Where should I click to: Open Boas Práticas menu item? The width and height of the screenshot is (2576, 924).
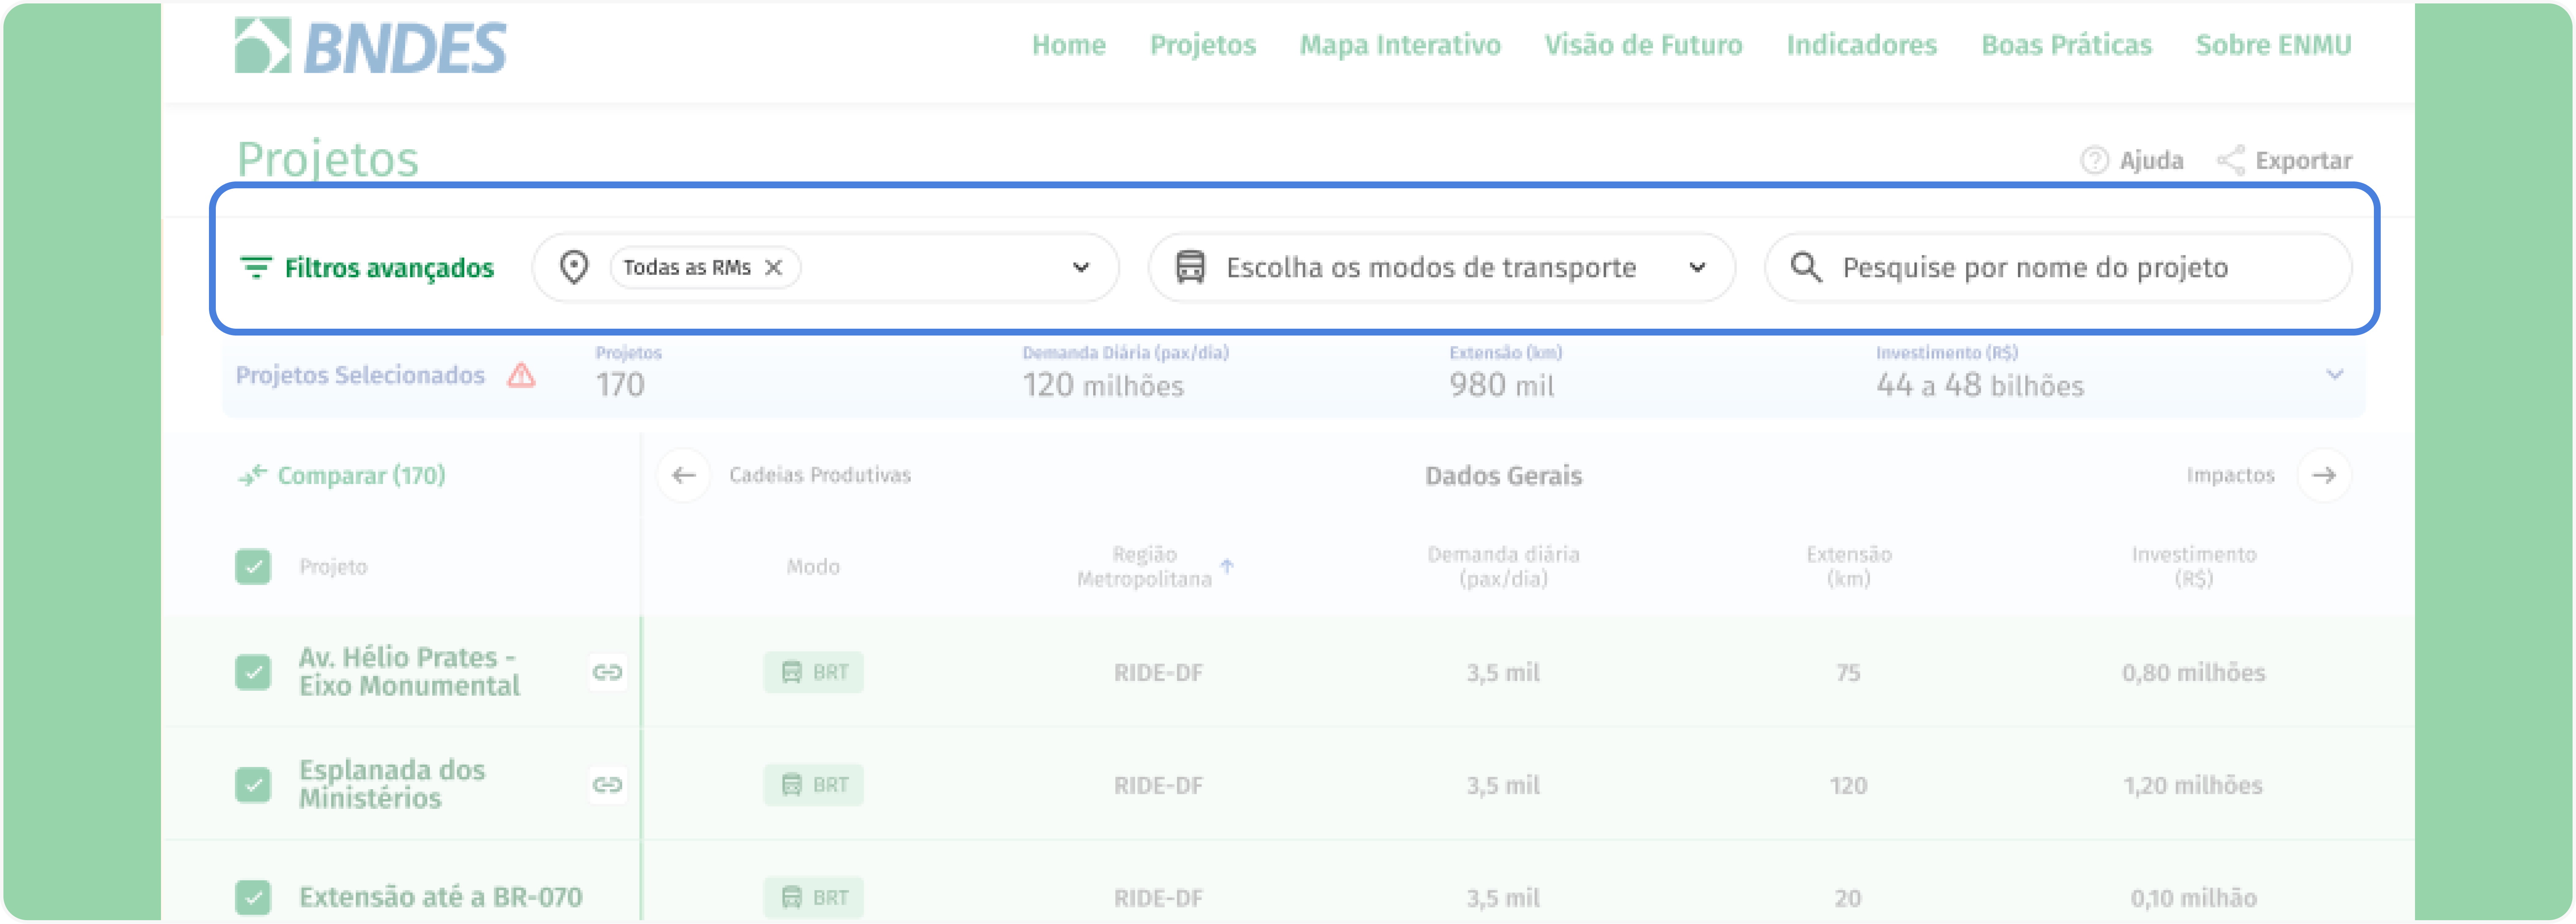click(2066, 45)
